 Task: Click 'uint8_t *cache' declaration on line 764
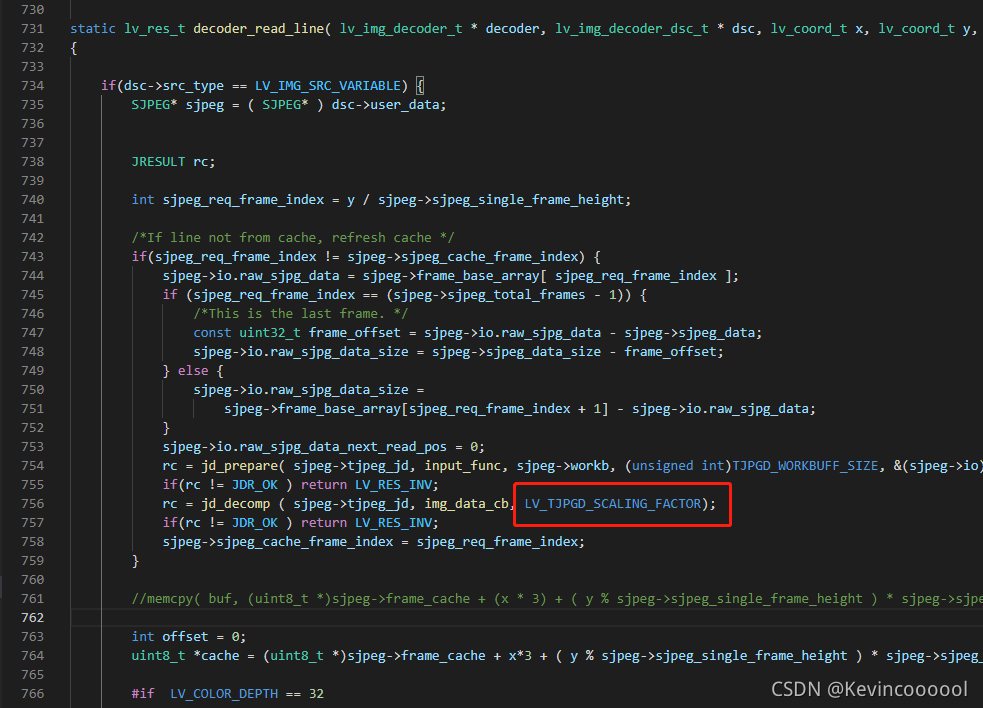coord(186,657)
